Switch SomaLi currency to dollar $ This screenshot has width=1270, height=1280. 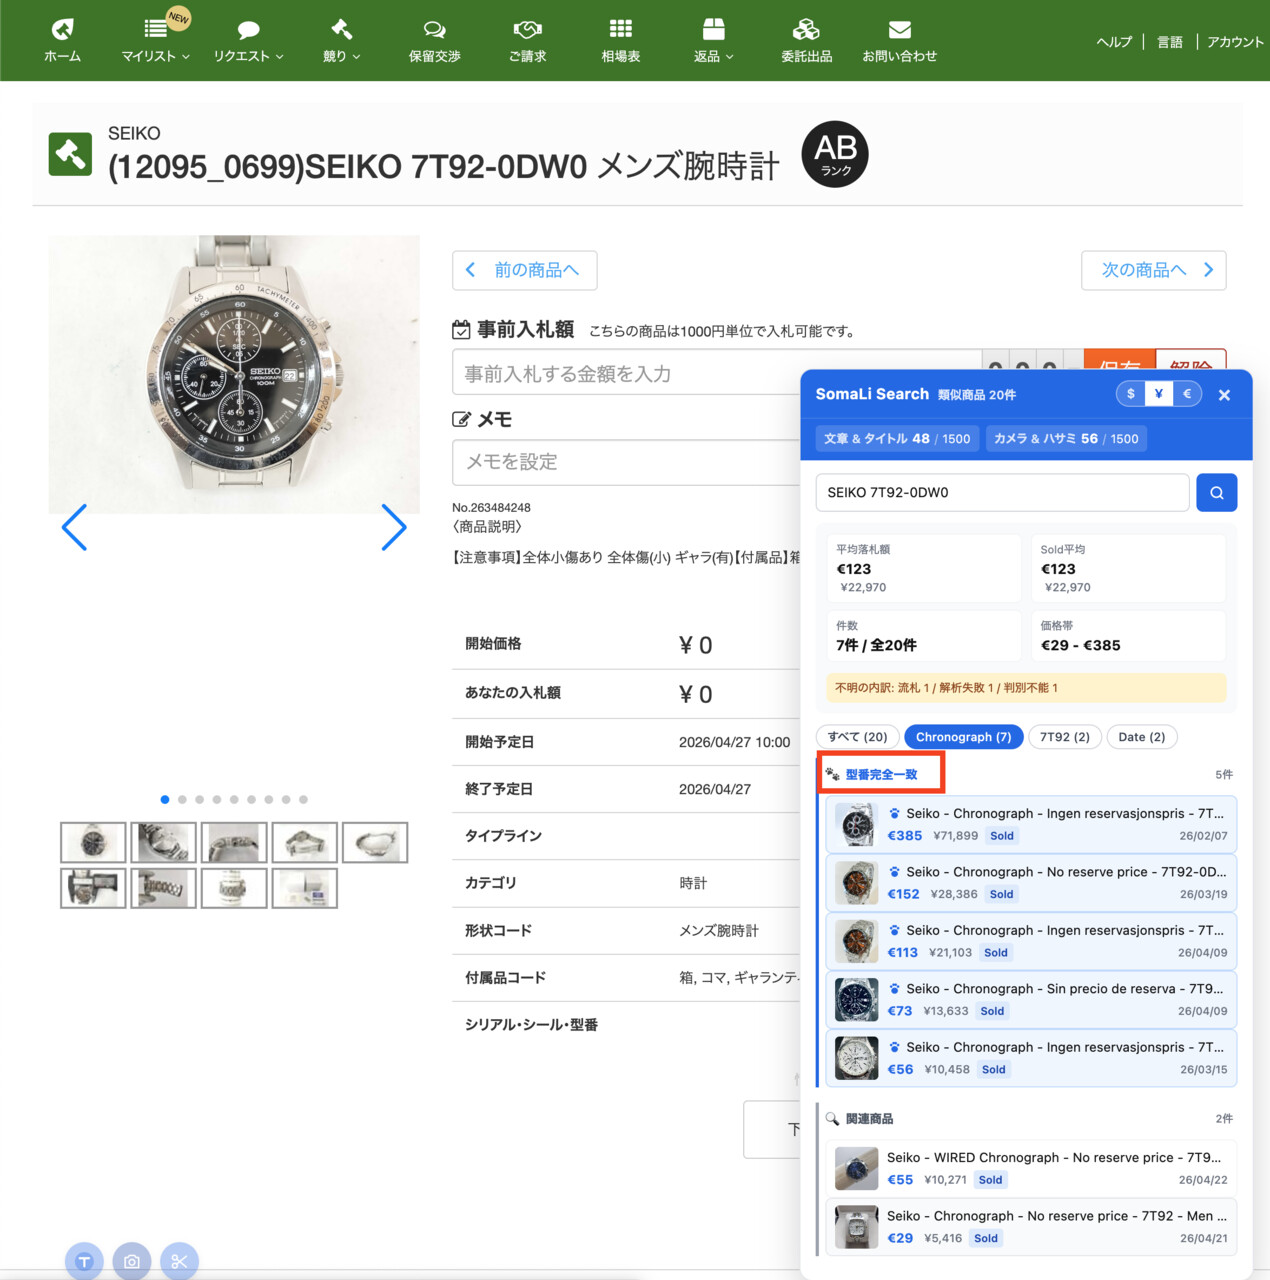pyautogui.click(x=1131, y=394)
